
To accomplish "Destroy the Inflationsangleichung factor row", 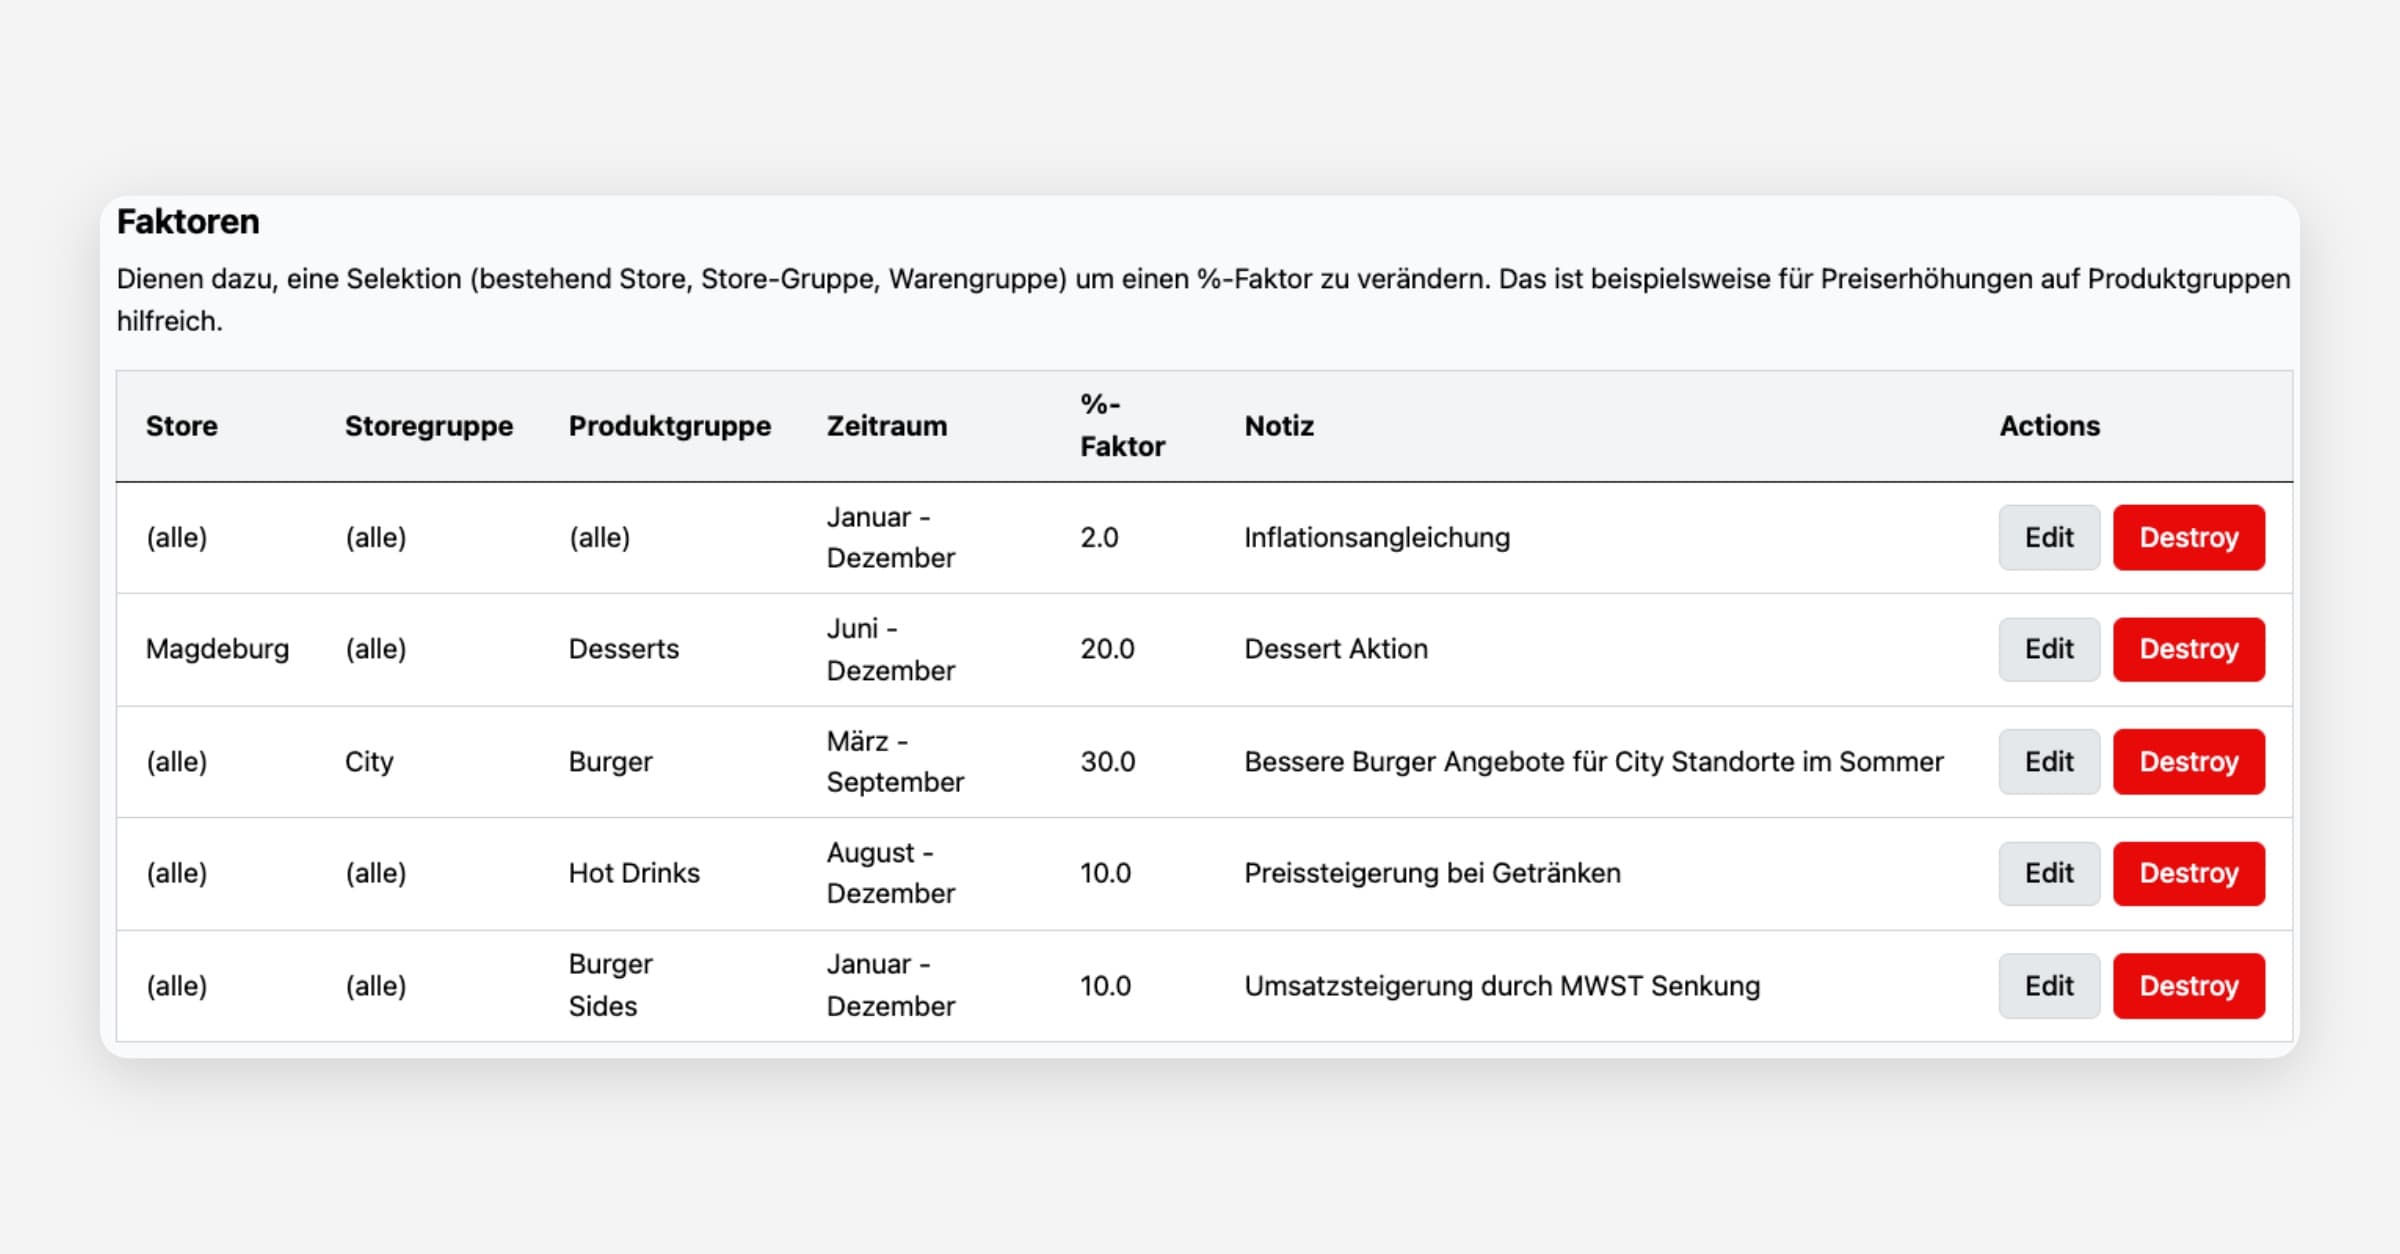I will coord(2189,538).
